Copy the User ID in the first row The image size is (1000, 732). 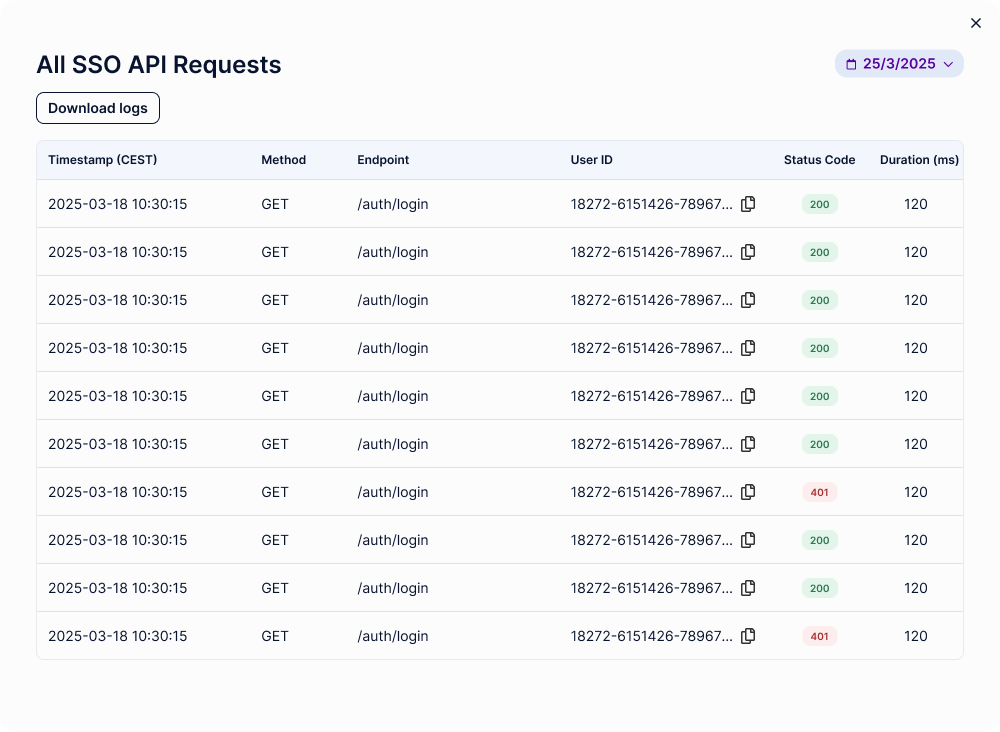pyautogui.click(x=748, y=204)
